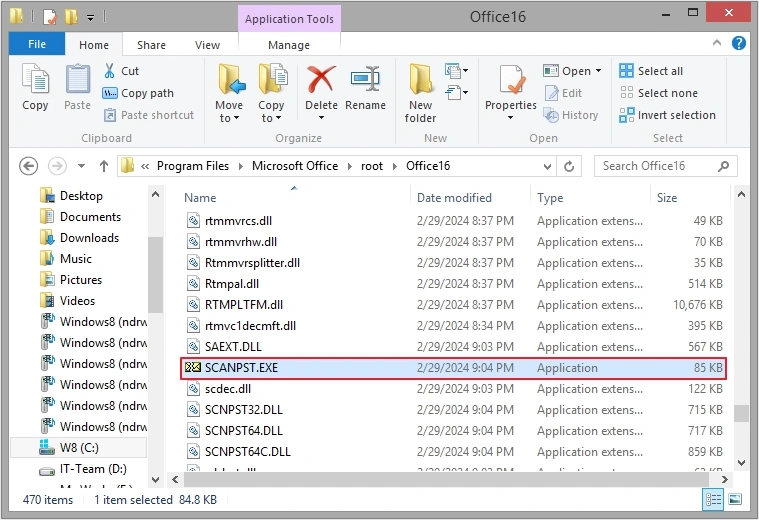
Task: Click the Application Tools contextual tab
Action: 289,19
